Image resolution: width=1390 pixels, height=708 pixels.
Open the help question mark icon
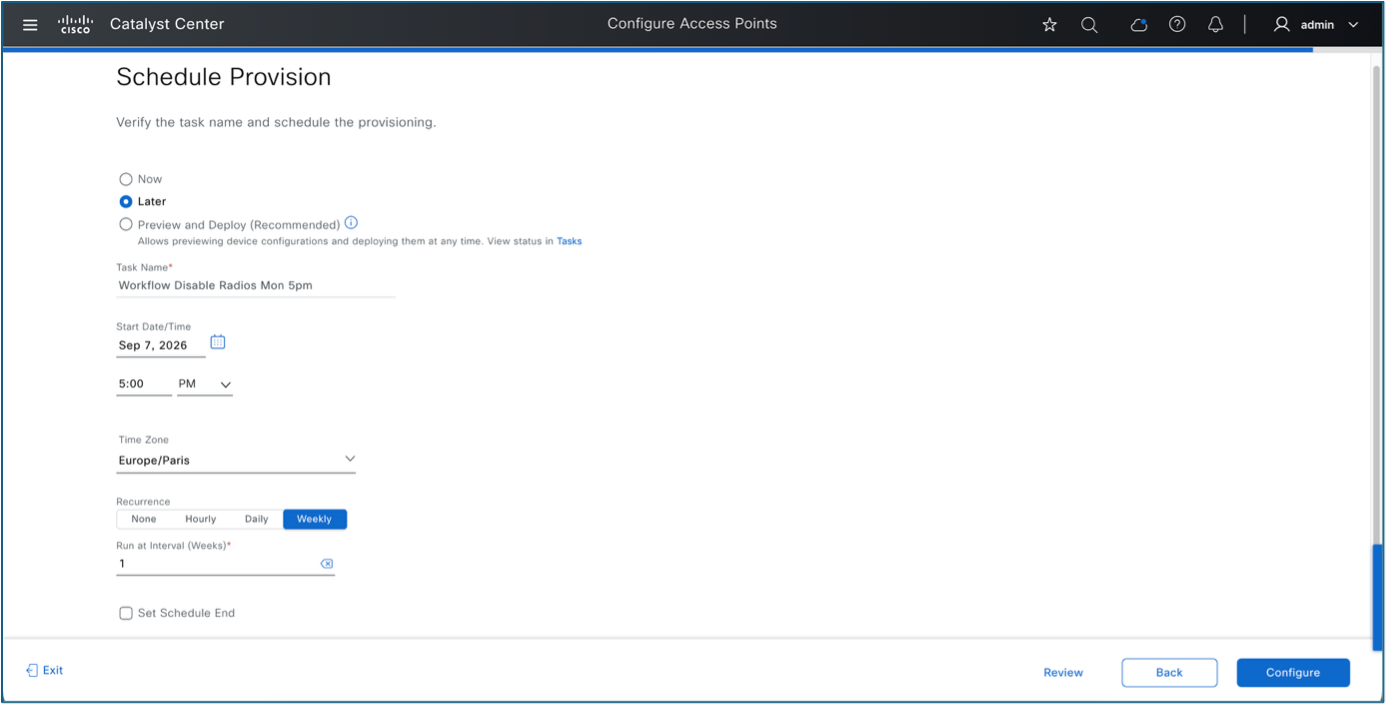[x=1177, y=25]
